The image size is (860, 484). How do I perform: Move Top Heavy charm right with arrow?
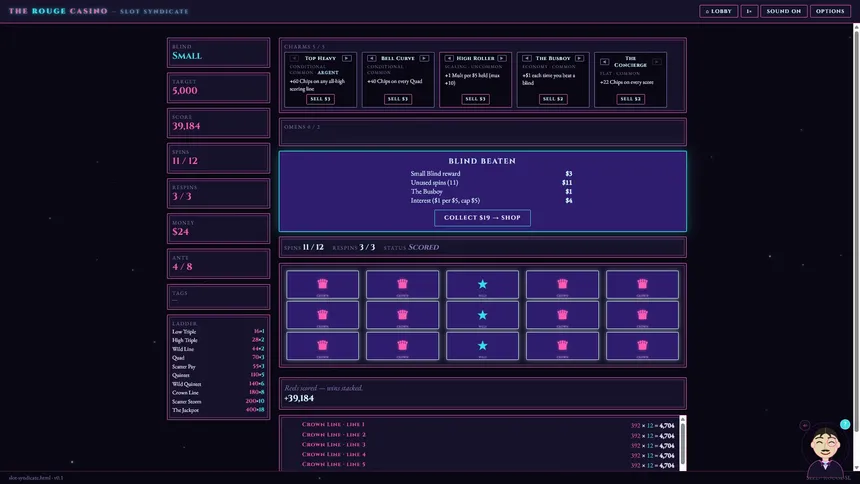coord(347,58)
